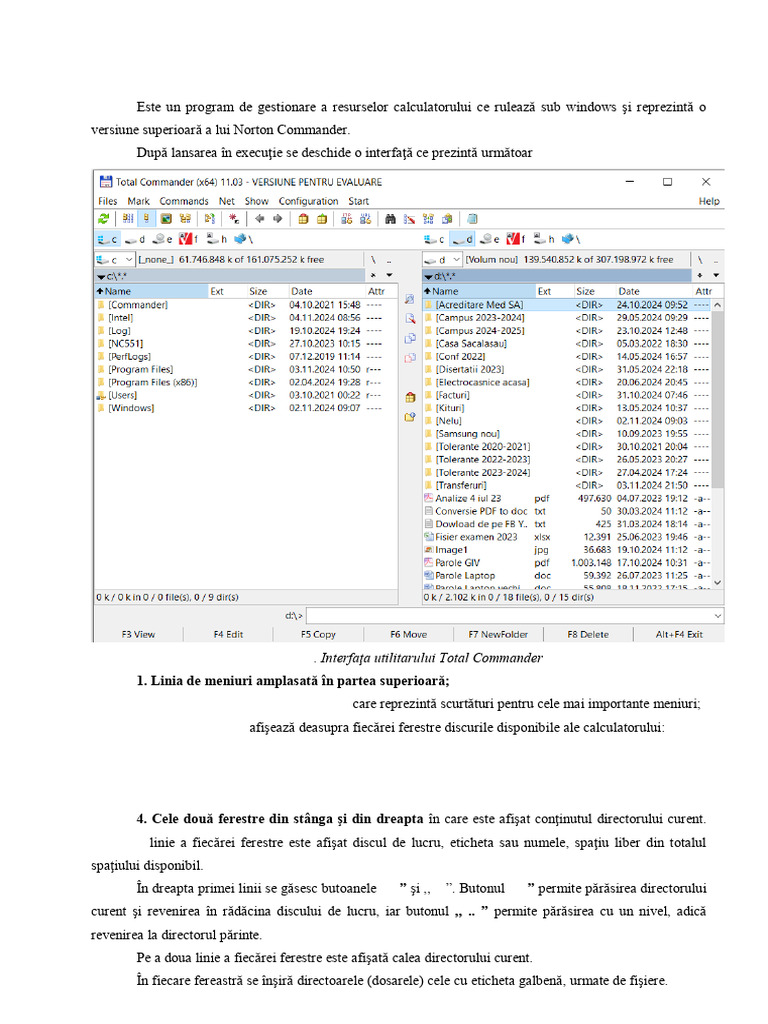Go to root with right panel backslash button
Viewport: 768px width, 1024px height.
pos(700,260)
